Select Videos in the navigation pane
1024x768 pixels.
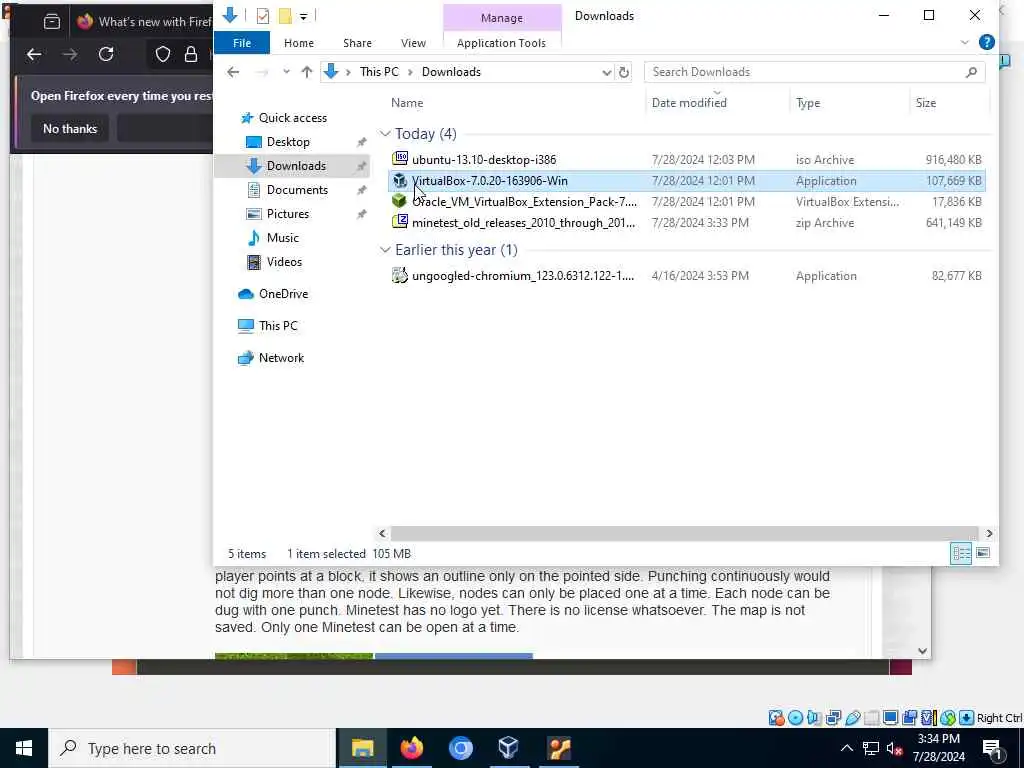coord(284,261)
